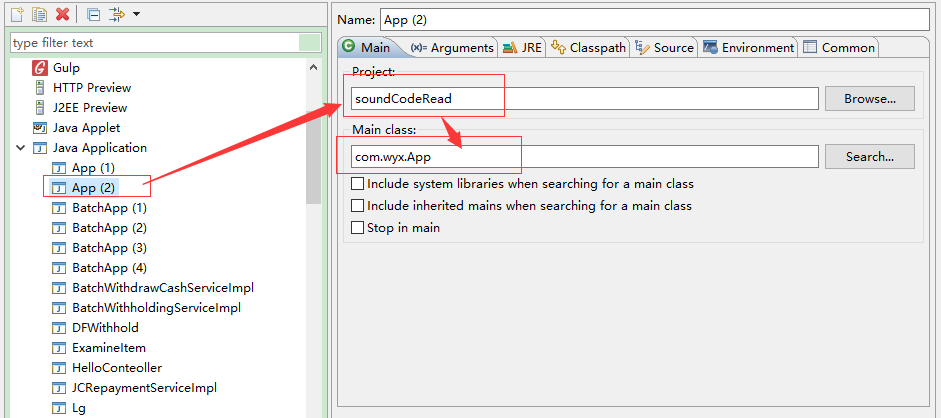The height and width of the screenshot is (418, 941).
Task: Click the tree scrollbar up arrow
Action: coord(313,67)
